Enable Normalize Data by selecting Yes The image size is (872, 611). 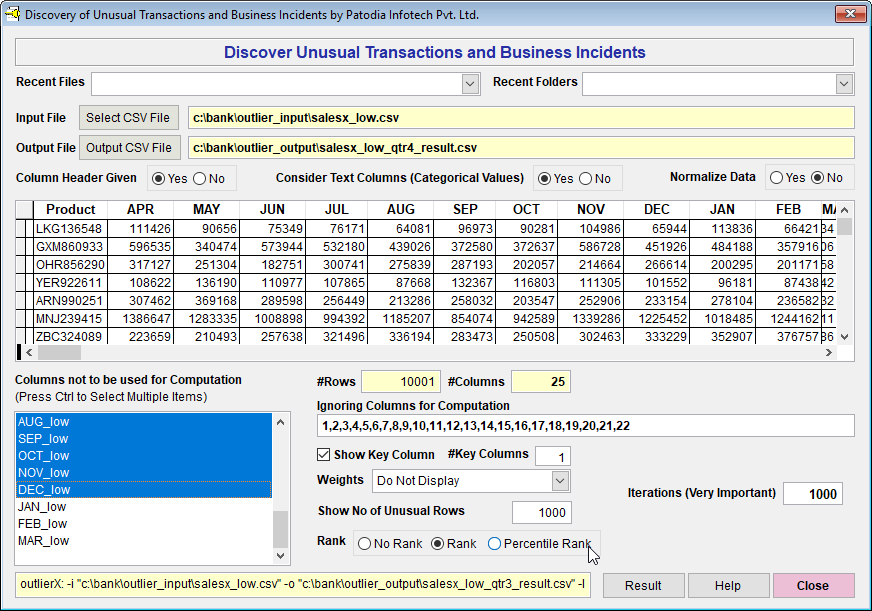coord(776,178)
